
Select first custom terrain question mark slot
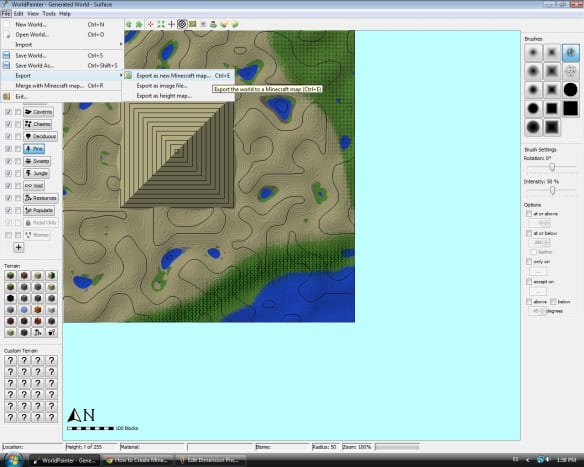(x=10, y=360)
